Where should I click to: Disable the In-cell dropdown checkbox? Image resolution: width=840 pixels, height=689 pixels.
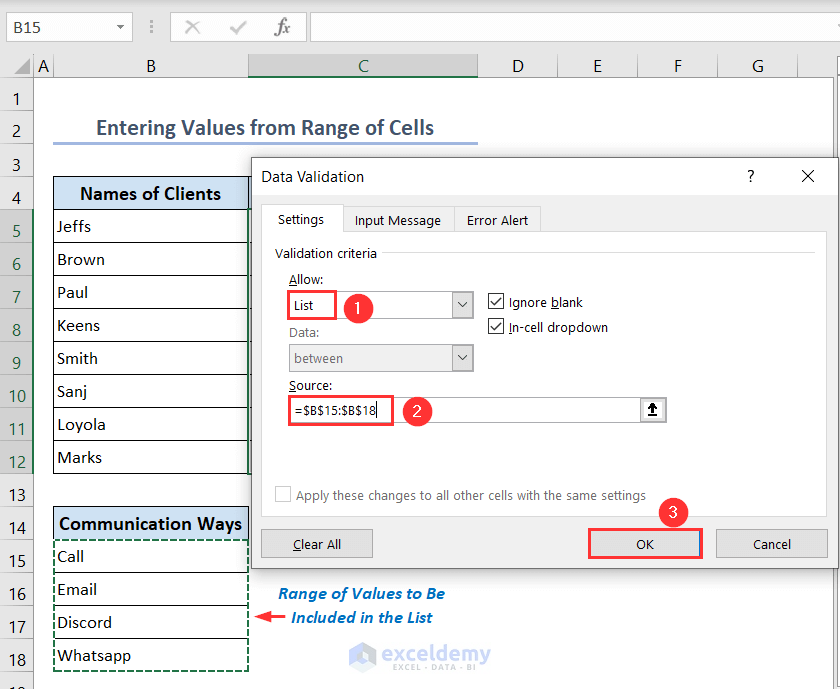click(495, 327)
